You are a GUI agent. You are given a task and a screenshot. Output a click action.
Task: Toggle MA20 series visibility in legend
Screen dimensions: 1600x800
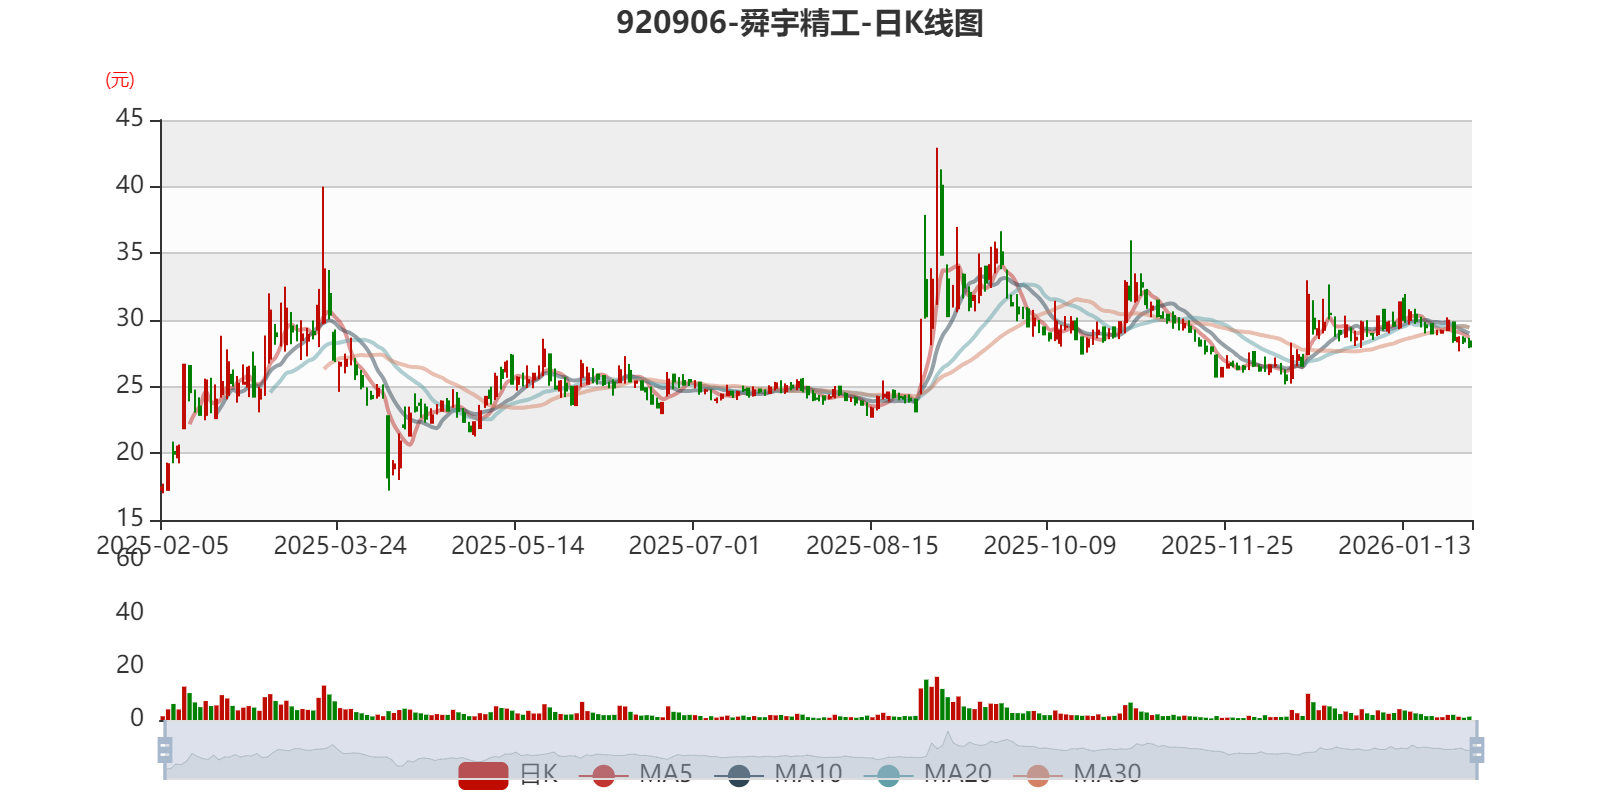[928, 774]
